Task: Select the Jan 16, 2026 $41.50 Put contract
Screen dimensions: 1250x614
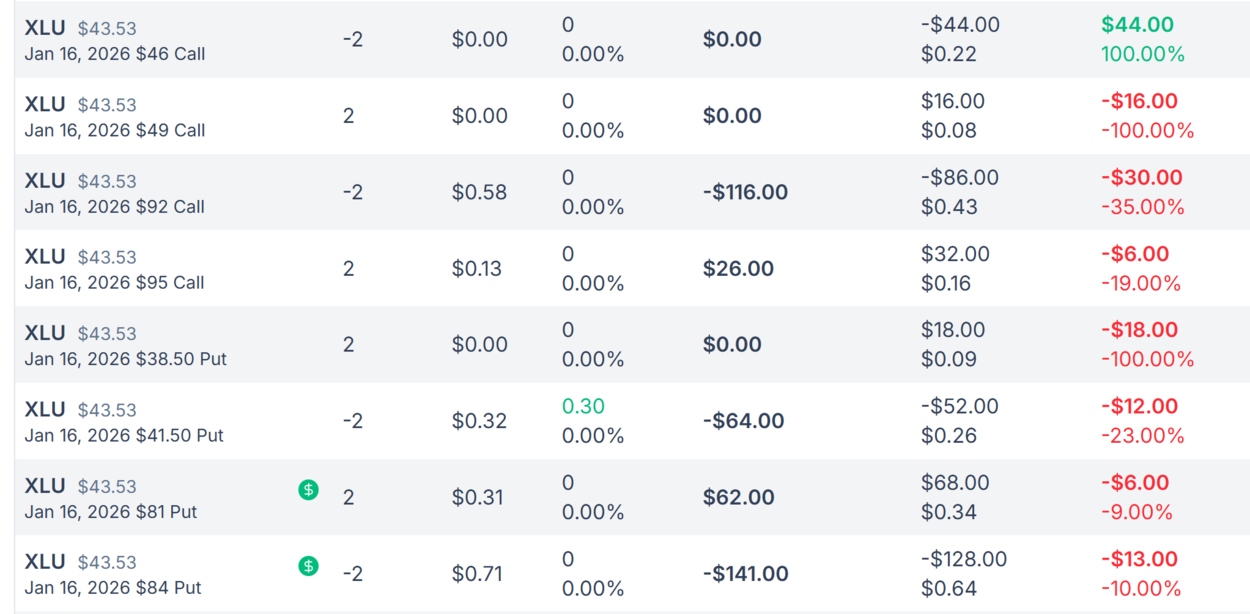Action: pos(124,436)
